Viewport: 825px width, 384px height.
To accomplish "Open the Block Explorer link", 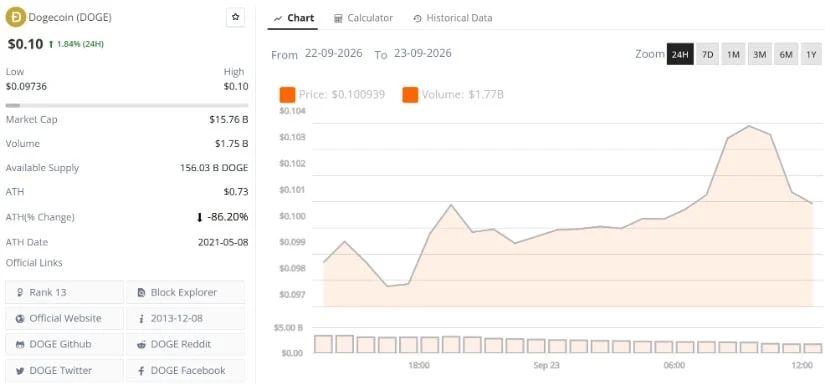I will [185, 292].
